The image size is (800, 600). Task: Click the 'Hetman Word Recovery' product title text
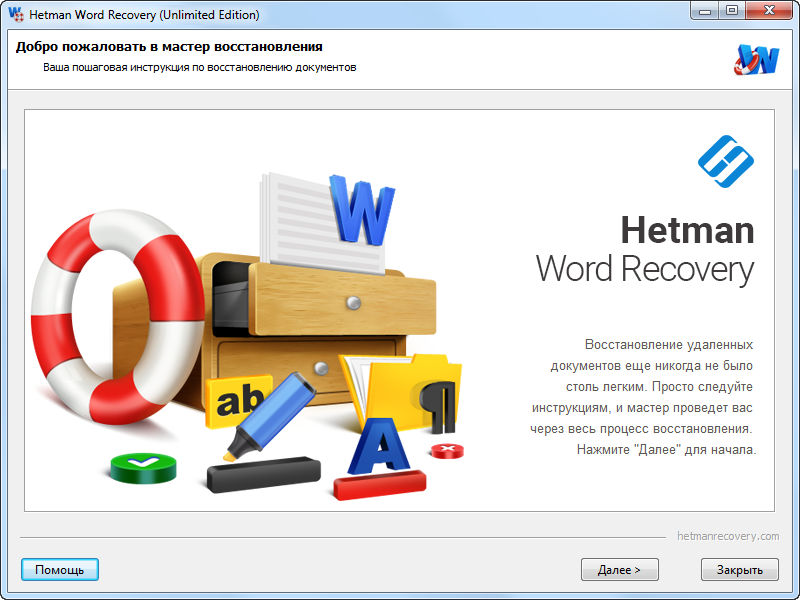[x=645, y=250]
